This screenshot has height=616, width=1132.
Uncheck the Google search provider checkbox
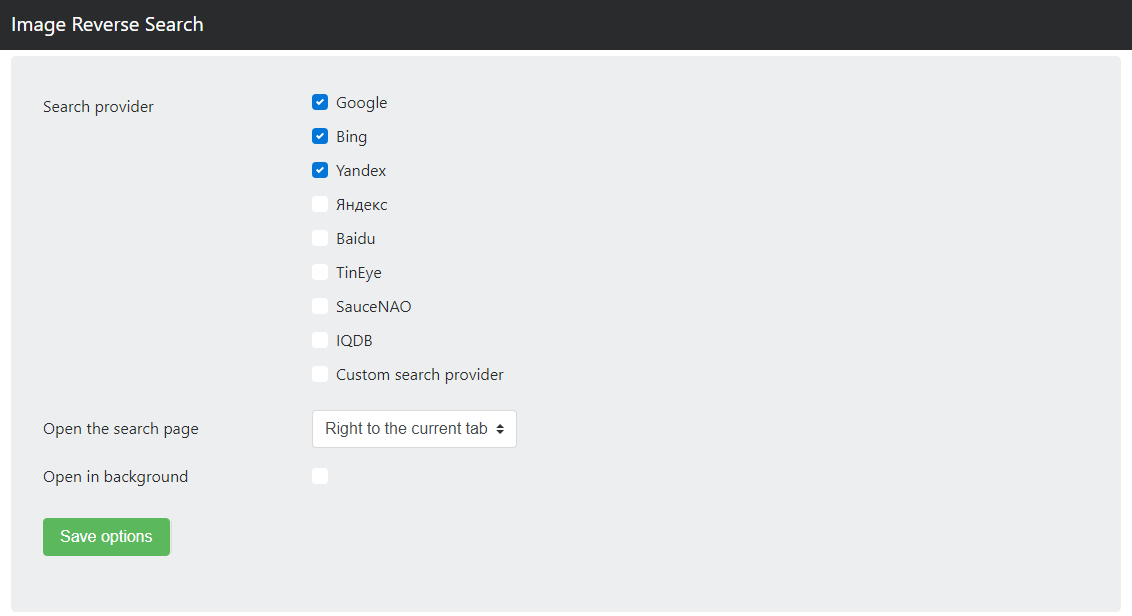(x=320, y=103)
